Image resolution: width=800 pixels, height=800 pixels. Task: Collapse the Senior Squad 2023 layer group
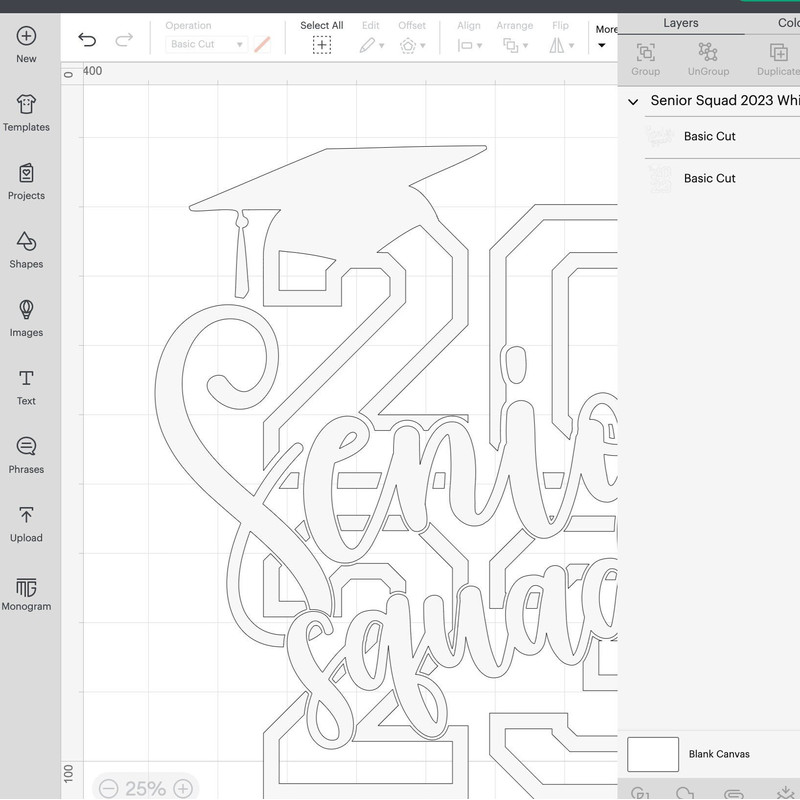(633, 102)
